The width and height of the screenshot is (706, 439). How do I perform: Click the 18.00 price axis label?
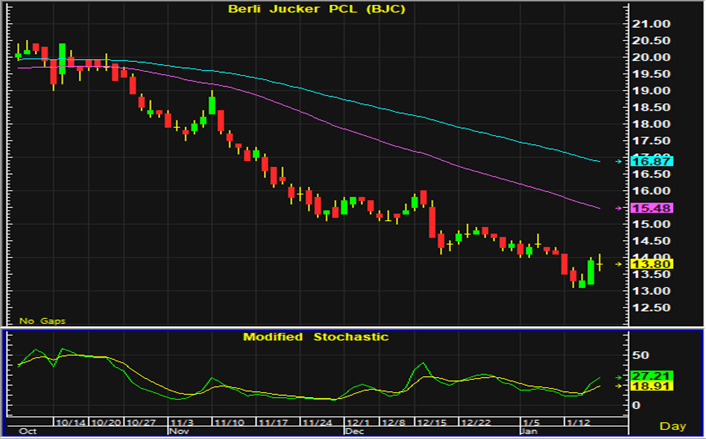click(x=650, y=124)
